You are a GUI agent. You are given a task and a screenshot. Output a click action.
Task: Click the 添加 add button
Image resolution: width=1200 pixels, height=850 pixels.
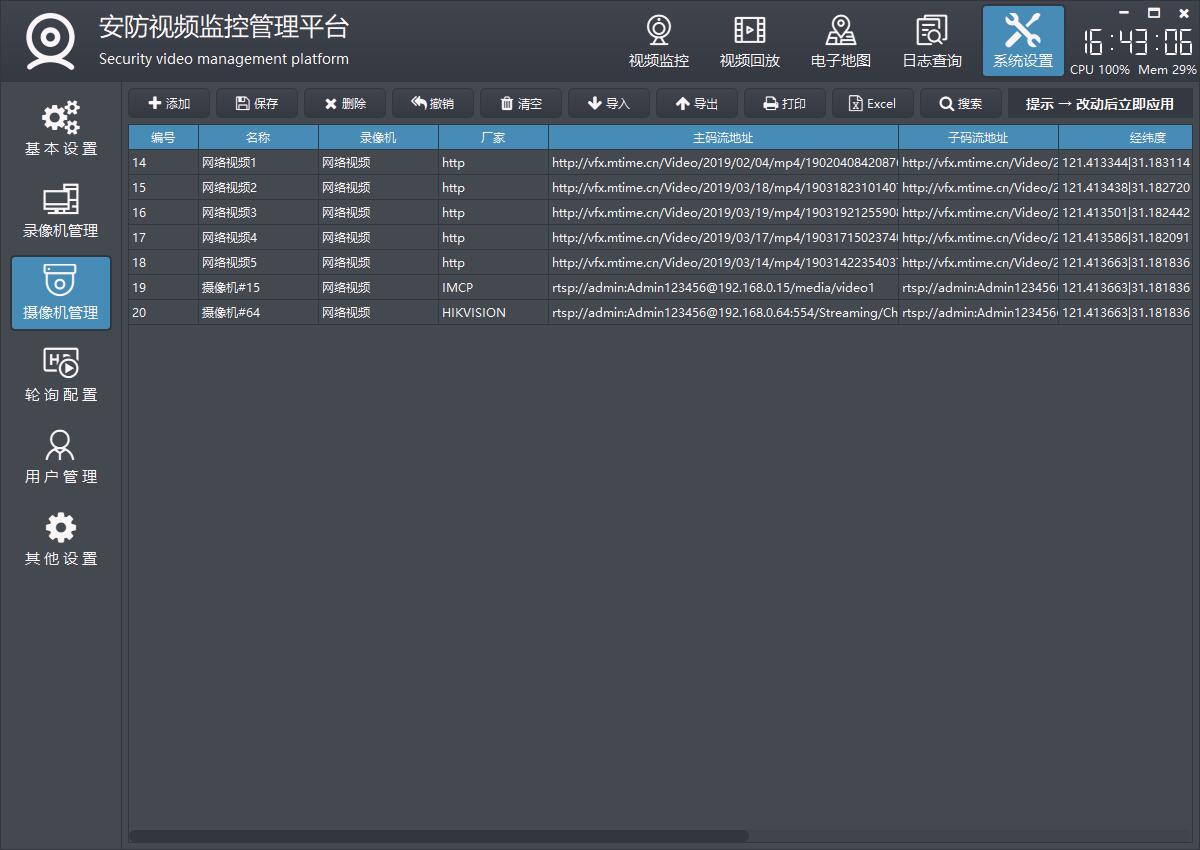169,103
